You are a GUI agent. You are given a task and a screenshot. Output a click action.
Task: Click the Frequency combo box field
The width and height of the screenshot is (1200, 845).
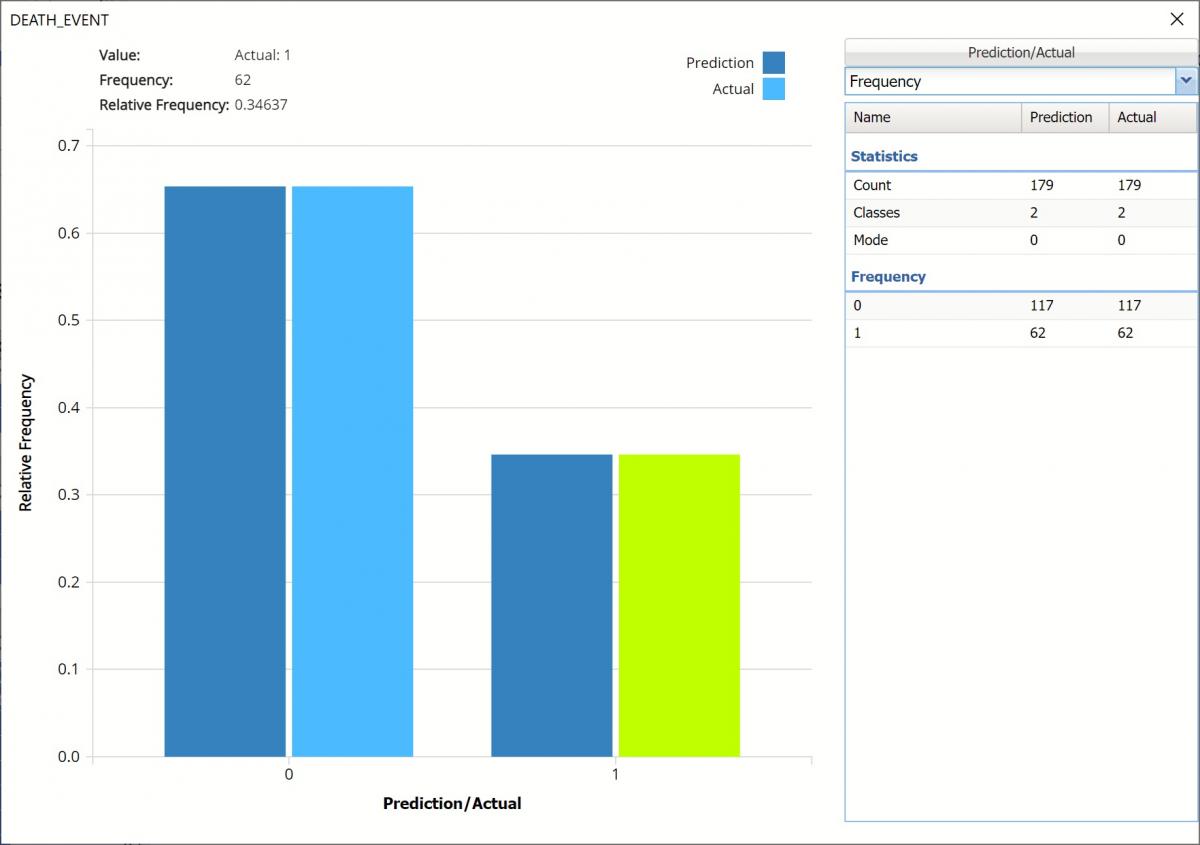tap(1010, 81)
